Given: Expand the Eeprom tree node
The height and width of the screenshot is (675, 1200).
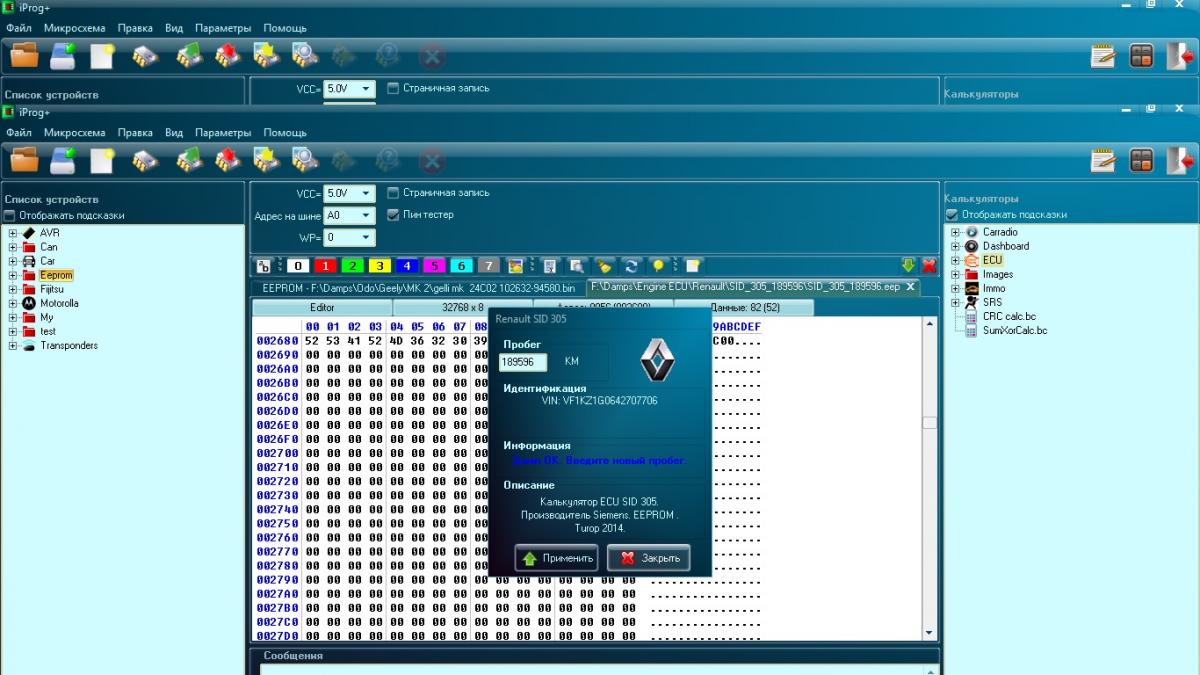Looking at the screenshot, I should pos(13,275).
